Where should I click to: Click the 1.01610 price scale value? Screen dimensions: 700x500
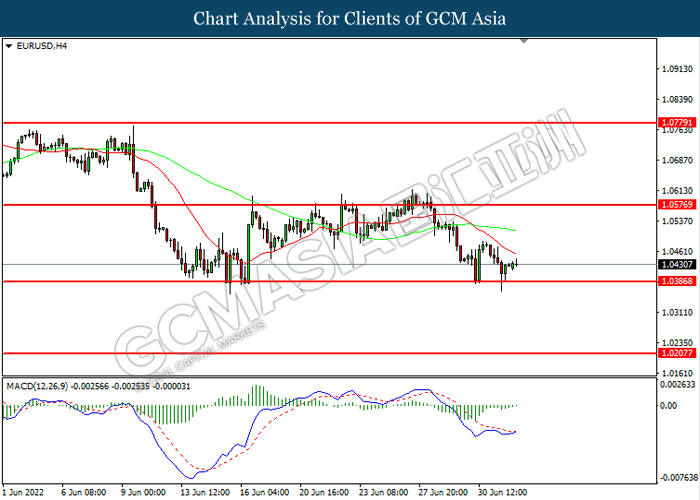pos(677,373)
